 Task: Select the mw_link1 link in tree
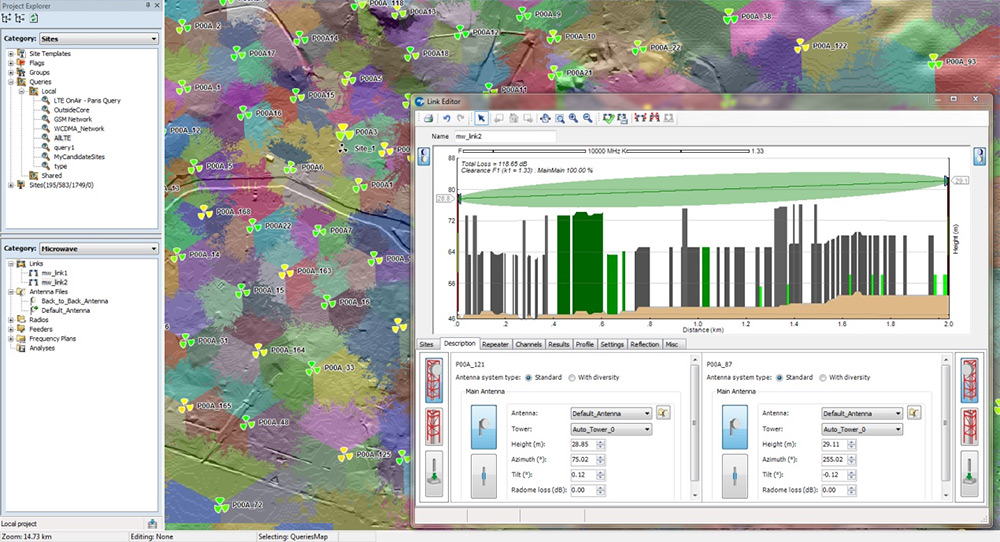[54, 273]
